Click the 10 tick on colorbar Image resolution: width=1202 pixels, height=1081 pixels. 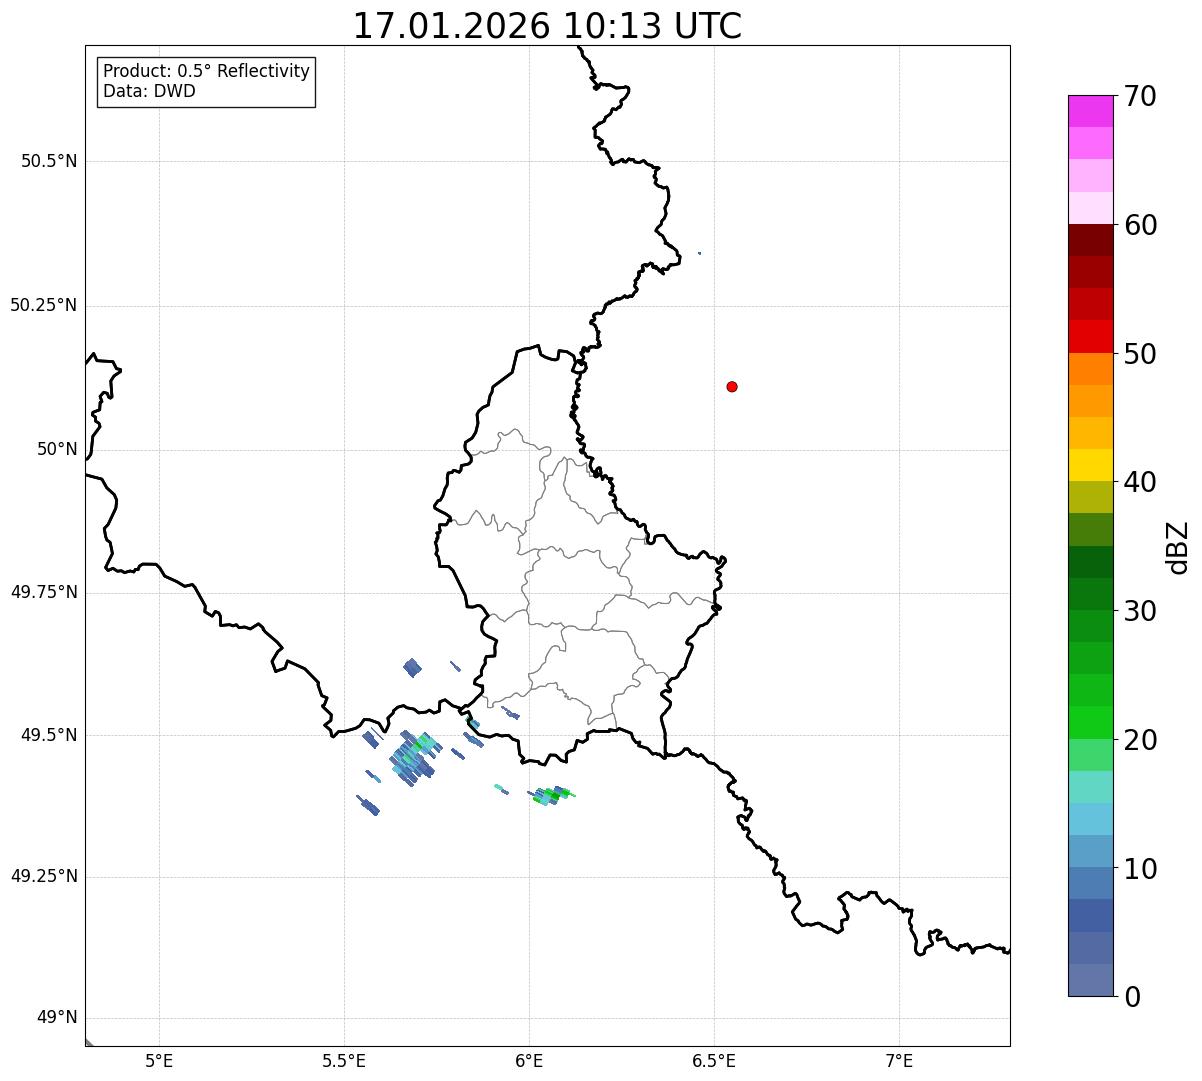pos(1140,869)
